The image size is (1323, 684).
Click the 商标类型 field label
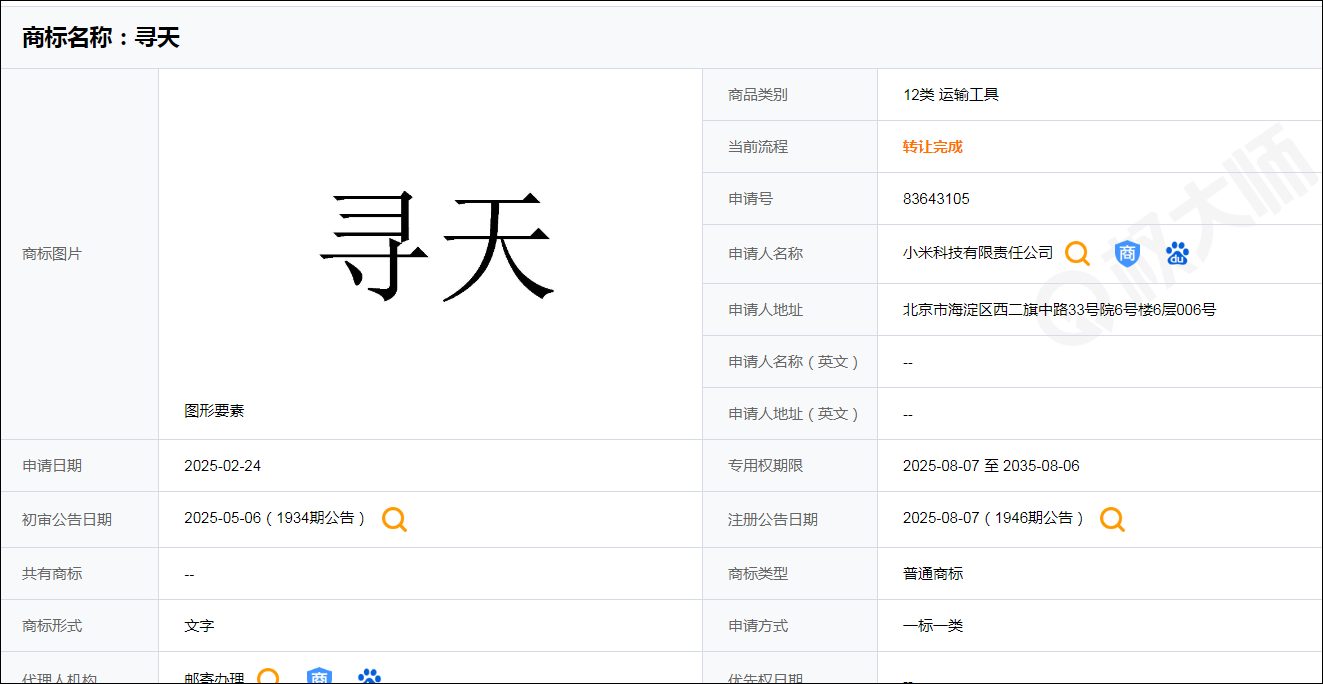coord(758,574)
